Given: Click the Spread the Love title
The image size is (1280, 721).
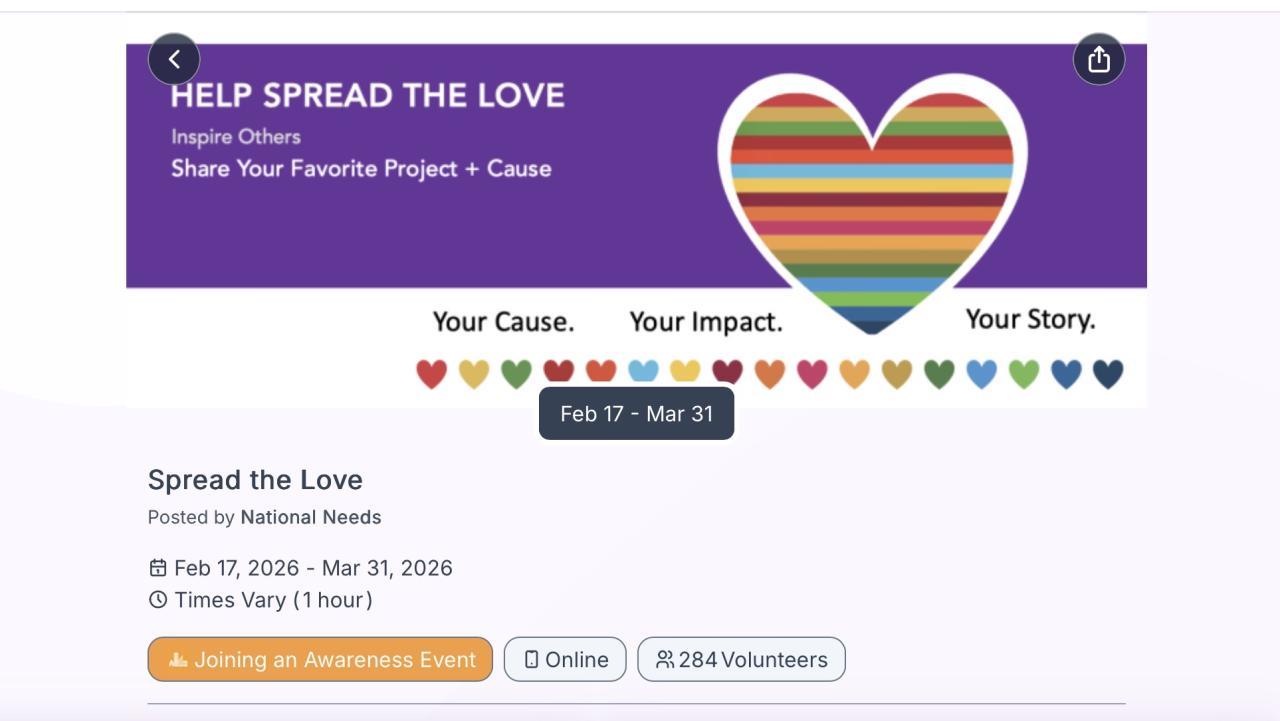Looking at the screenshot, I should [x=255, y=480].
